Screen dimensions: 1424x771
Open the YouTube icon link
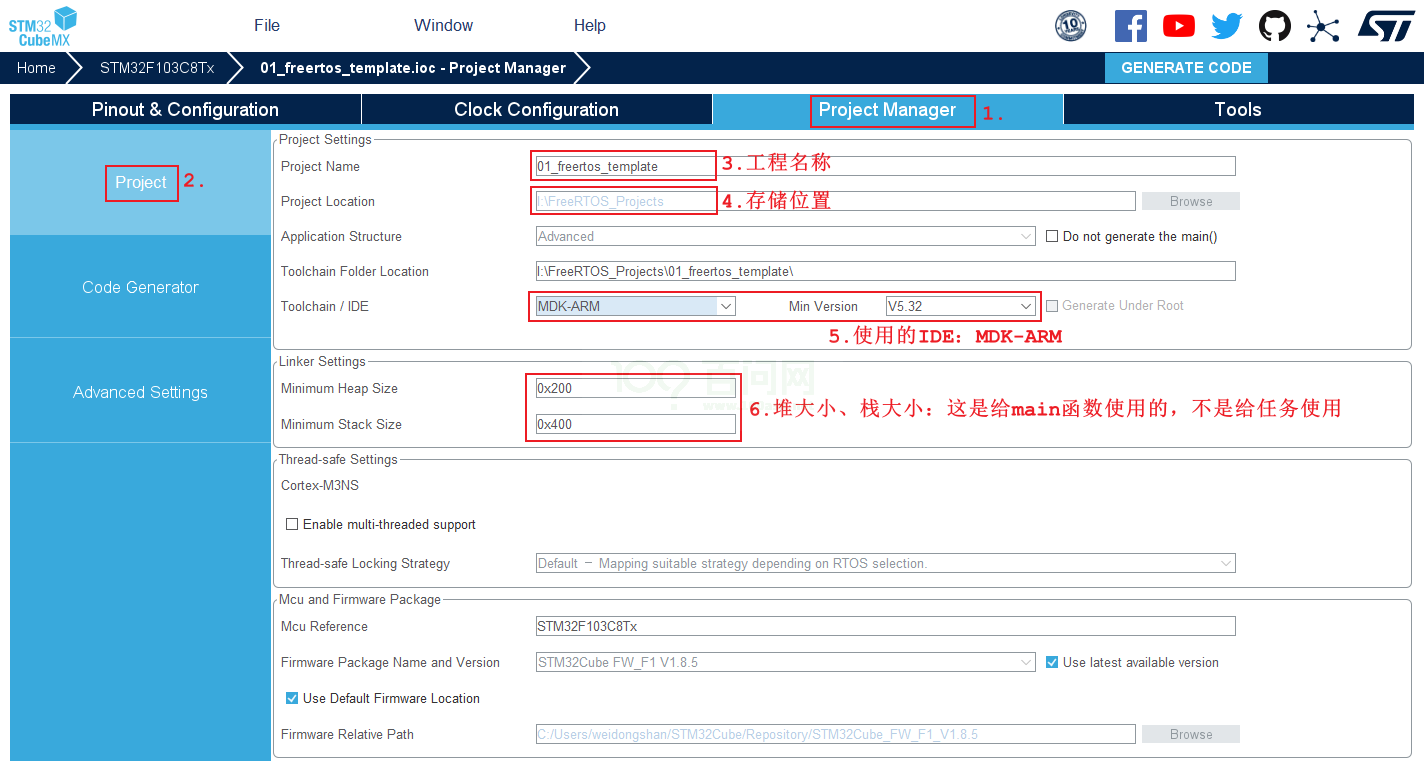point(1179,26)
